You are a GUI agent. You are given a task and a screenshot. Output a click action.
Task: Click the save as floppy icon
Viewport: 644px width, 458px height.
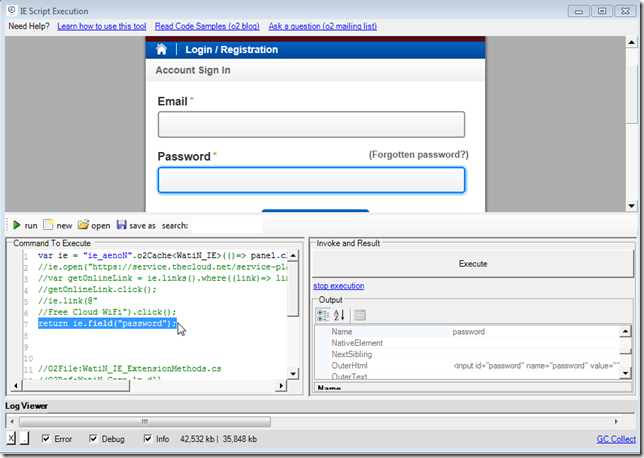tap(122, 225)
